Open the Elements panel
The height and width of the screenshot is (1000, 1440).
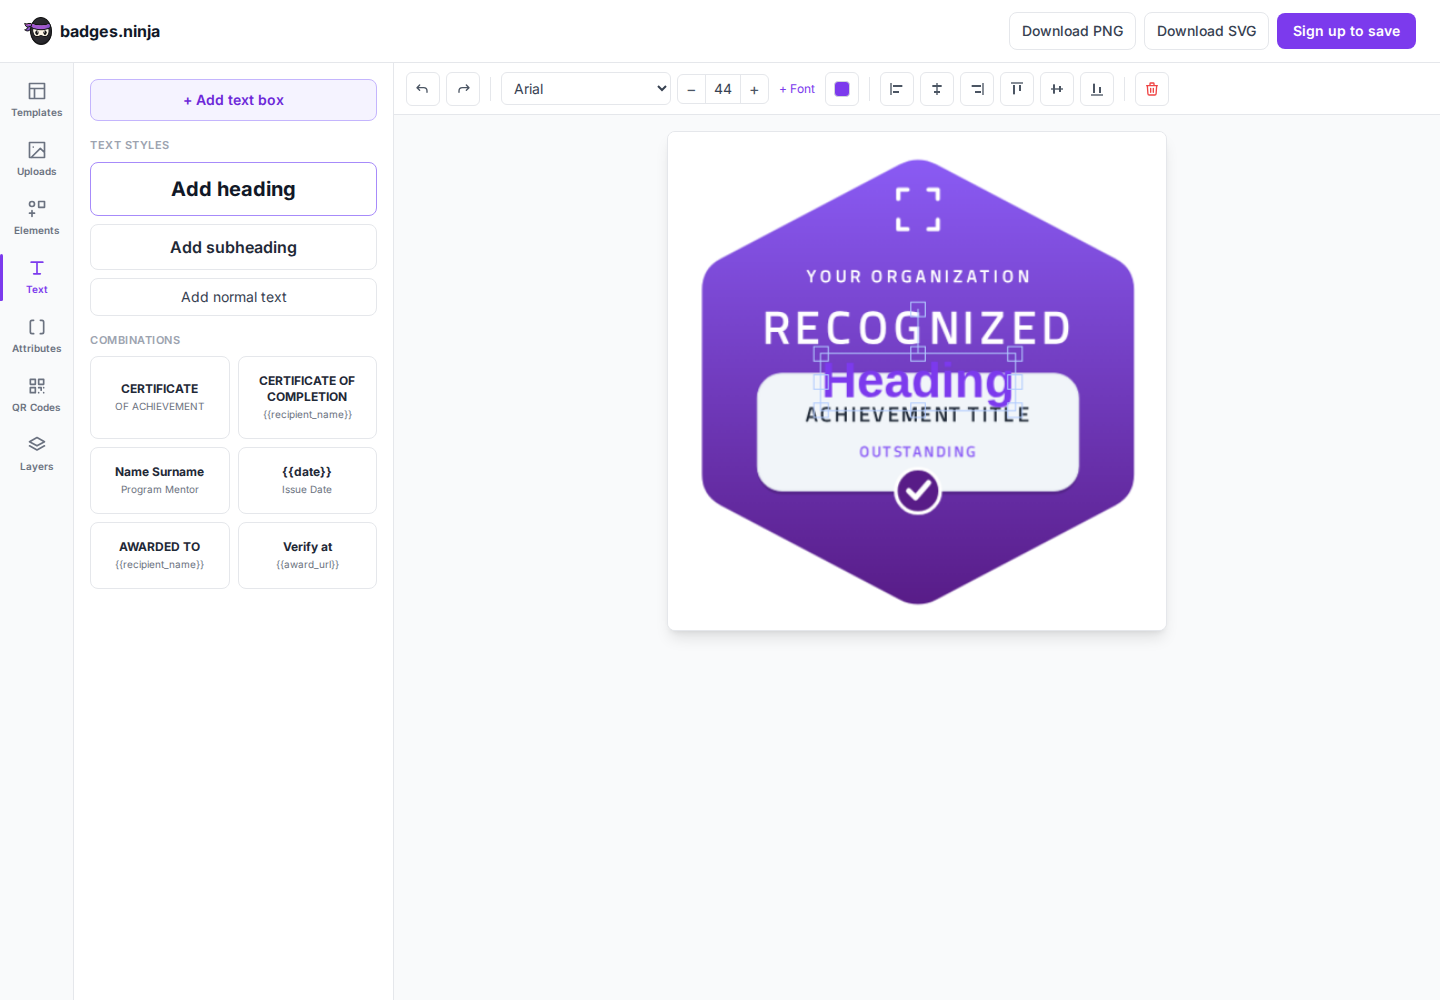tap(37, 218)
